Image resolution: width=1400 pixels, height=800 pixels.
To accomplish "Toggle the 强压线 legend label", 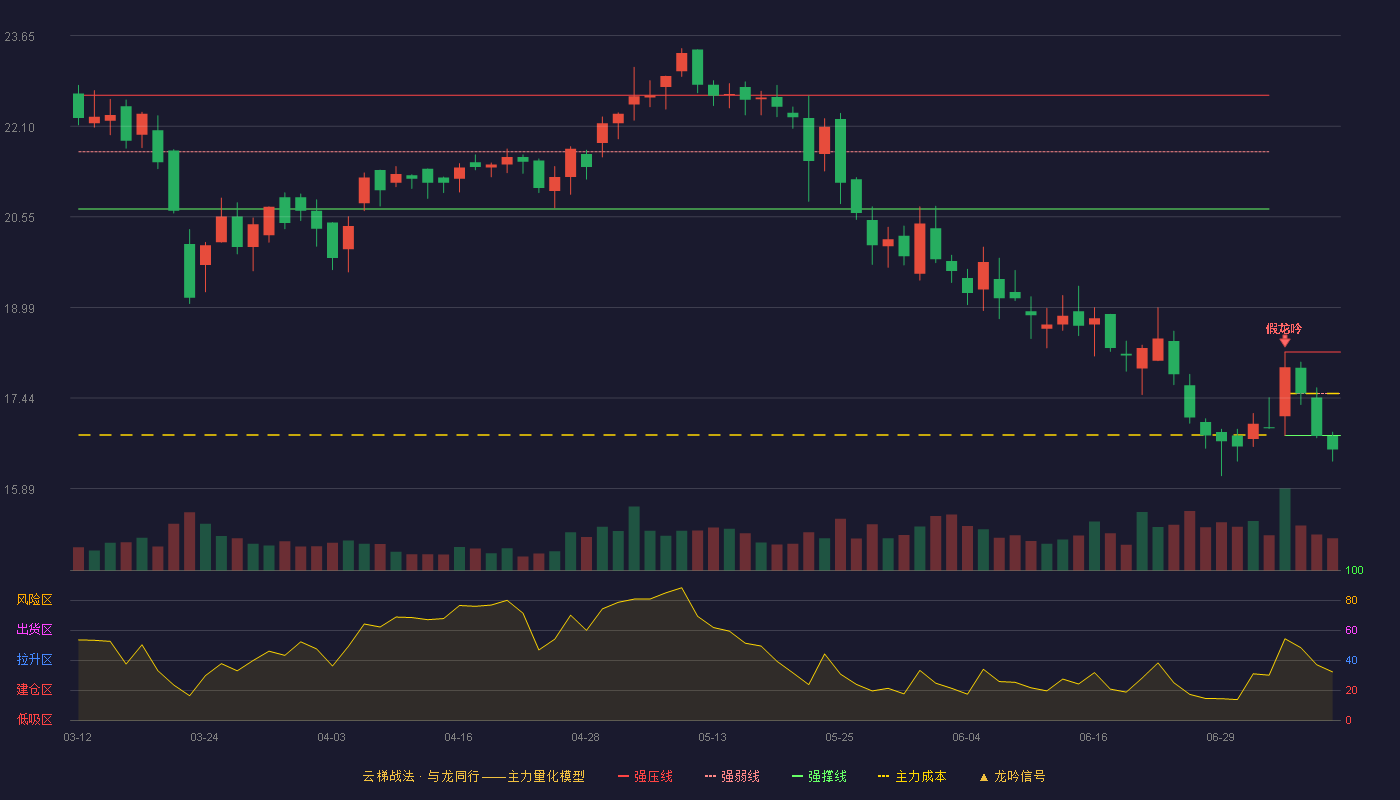I will coord(653,777).
